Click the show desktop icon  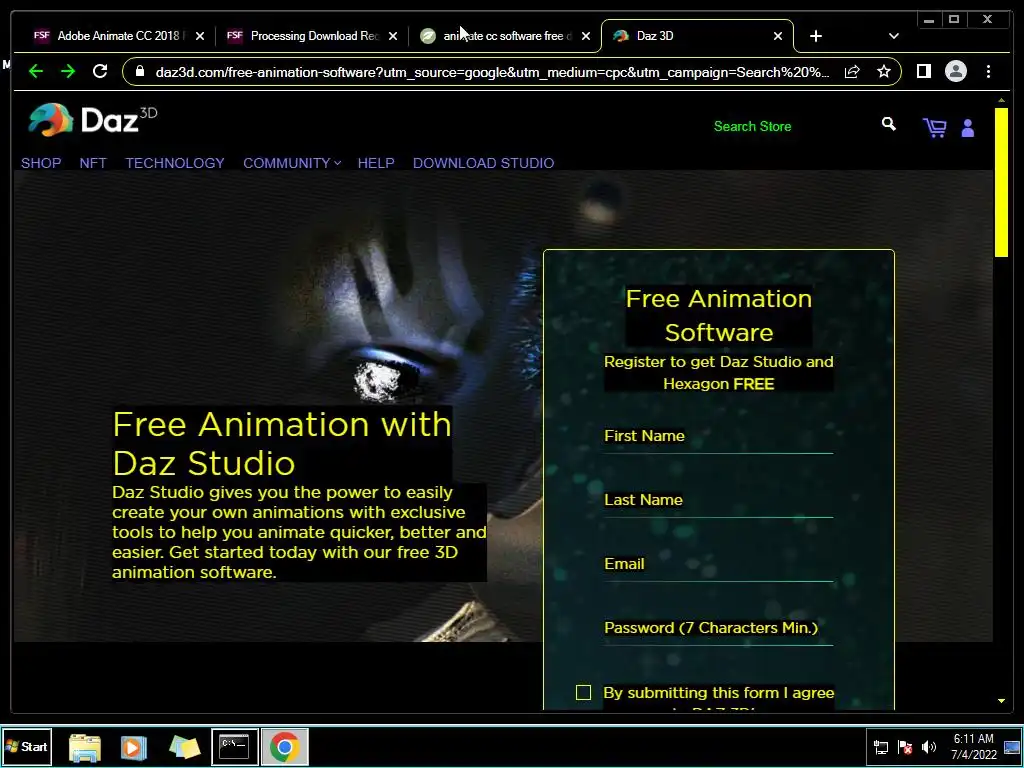(x=1012, y=747)
